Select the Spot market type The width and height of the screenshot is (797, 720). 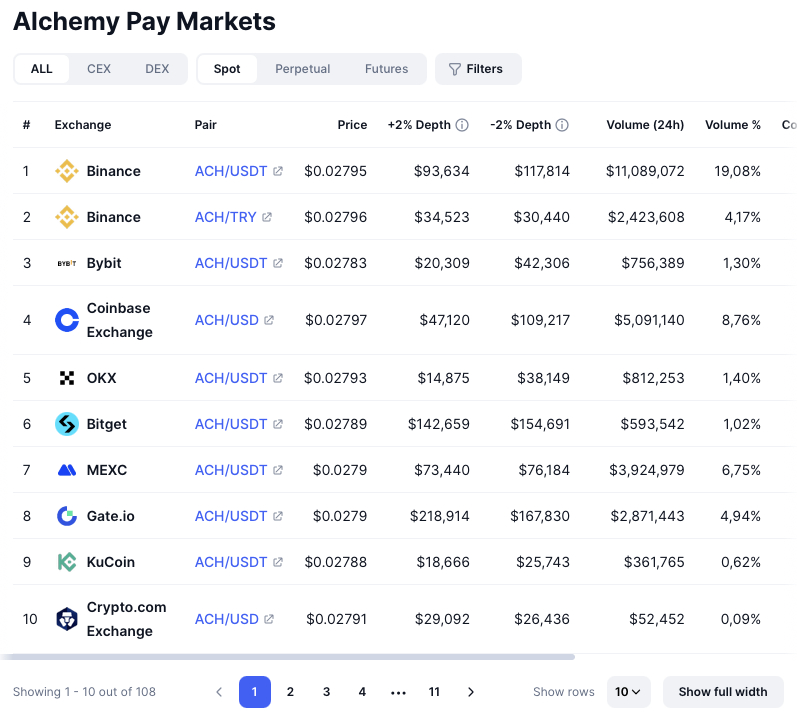(227, 69)
